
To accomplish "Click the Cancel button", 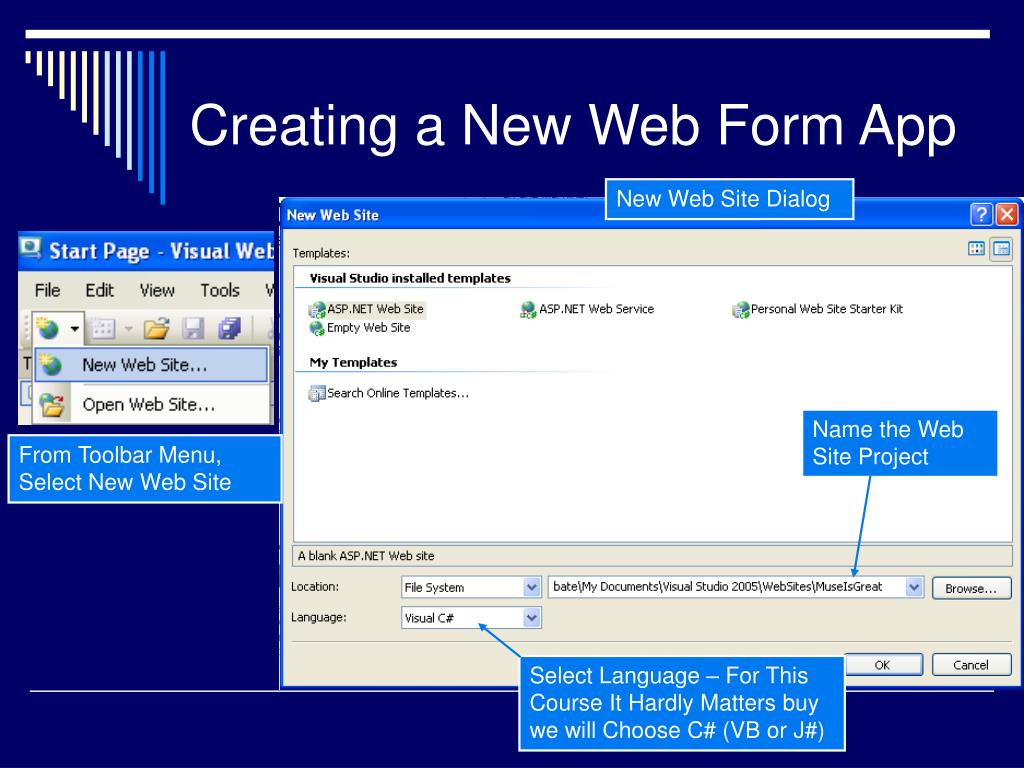I will click(971, 665).
